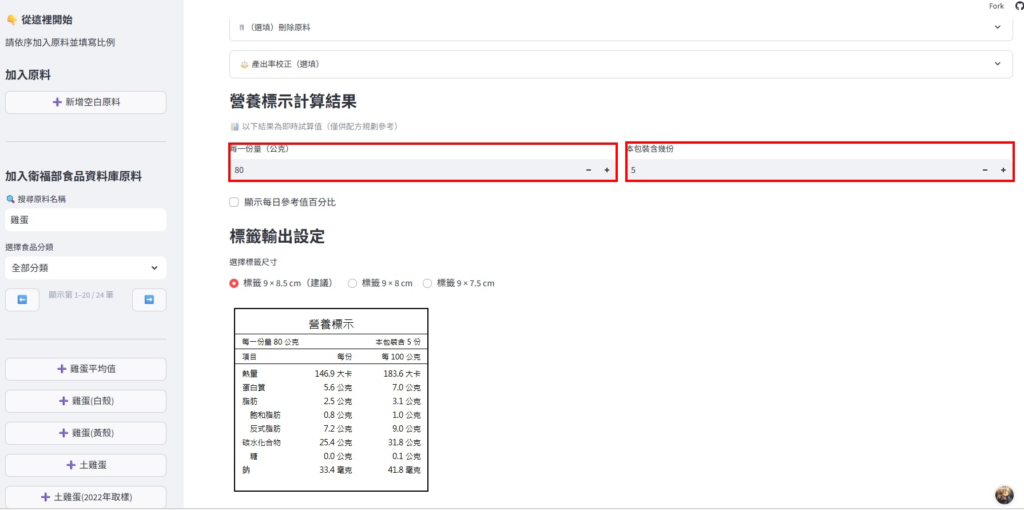The height and width of the screenshot is (510, 1024).
Task: Enable 顯示每日參考值百分比 checkbox
Action: 234,202
